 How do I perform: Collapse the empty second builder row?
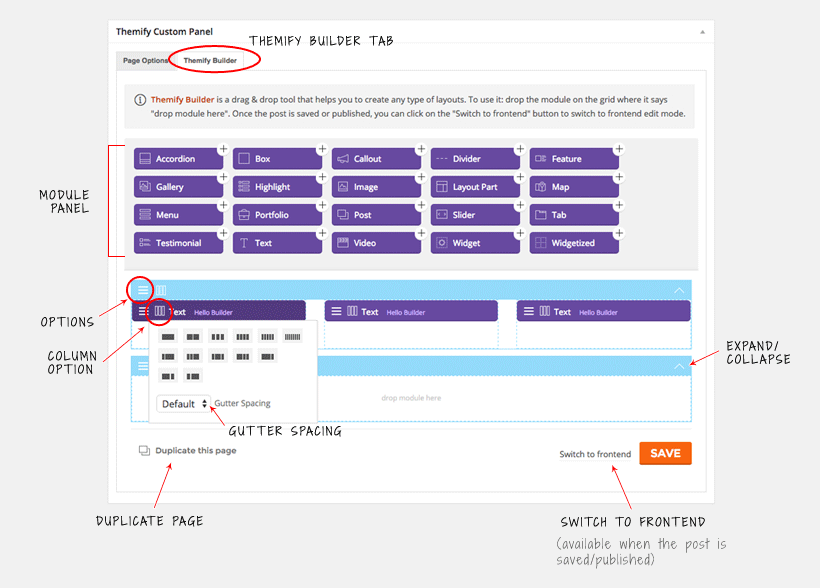coord(679,366)
